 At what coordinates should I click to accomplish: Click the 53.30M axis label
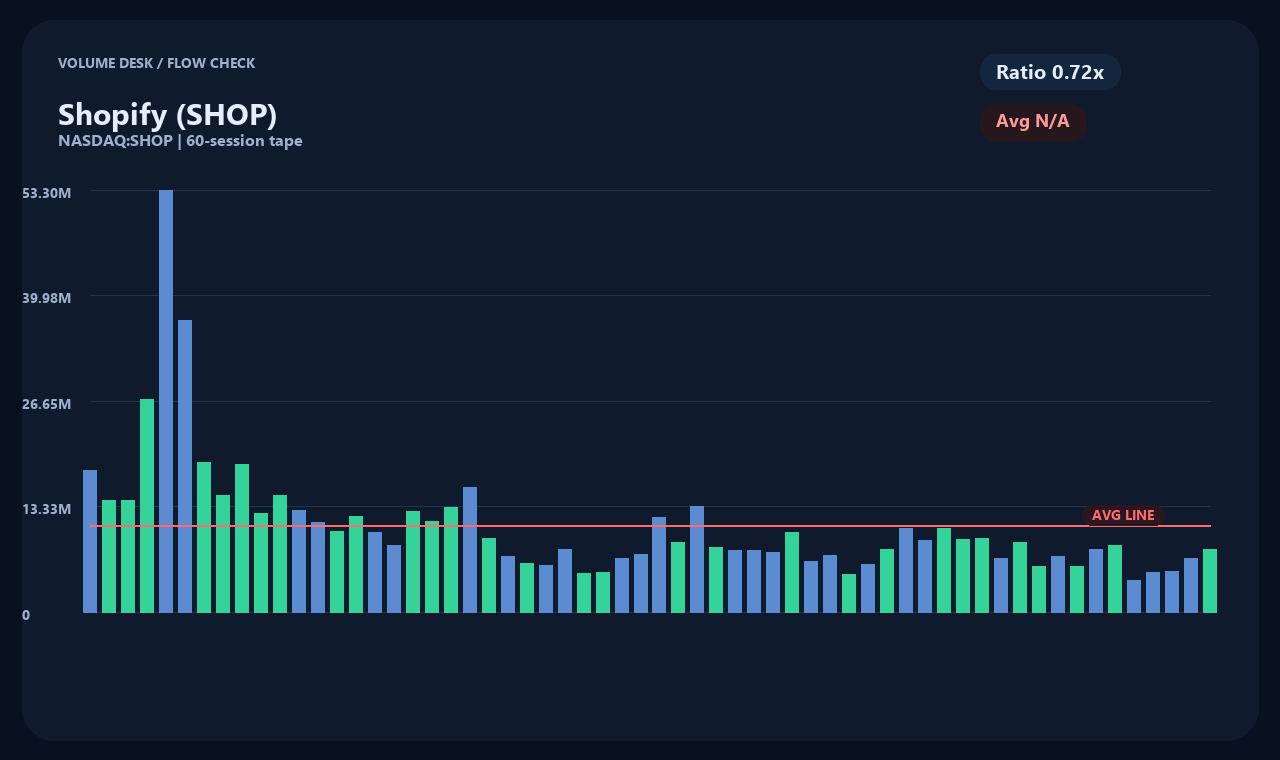point(47,192)
